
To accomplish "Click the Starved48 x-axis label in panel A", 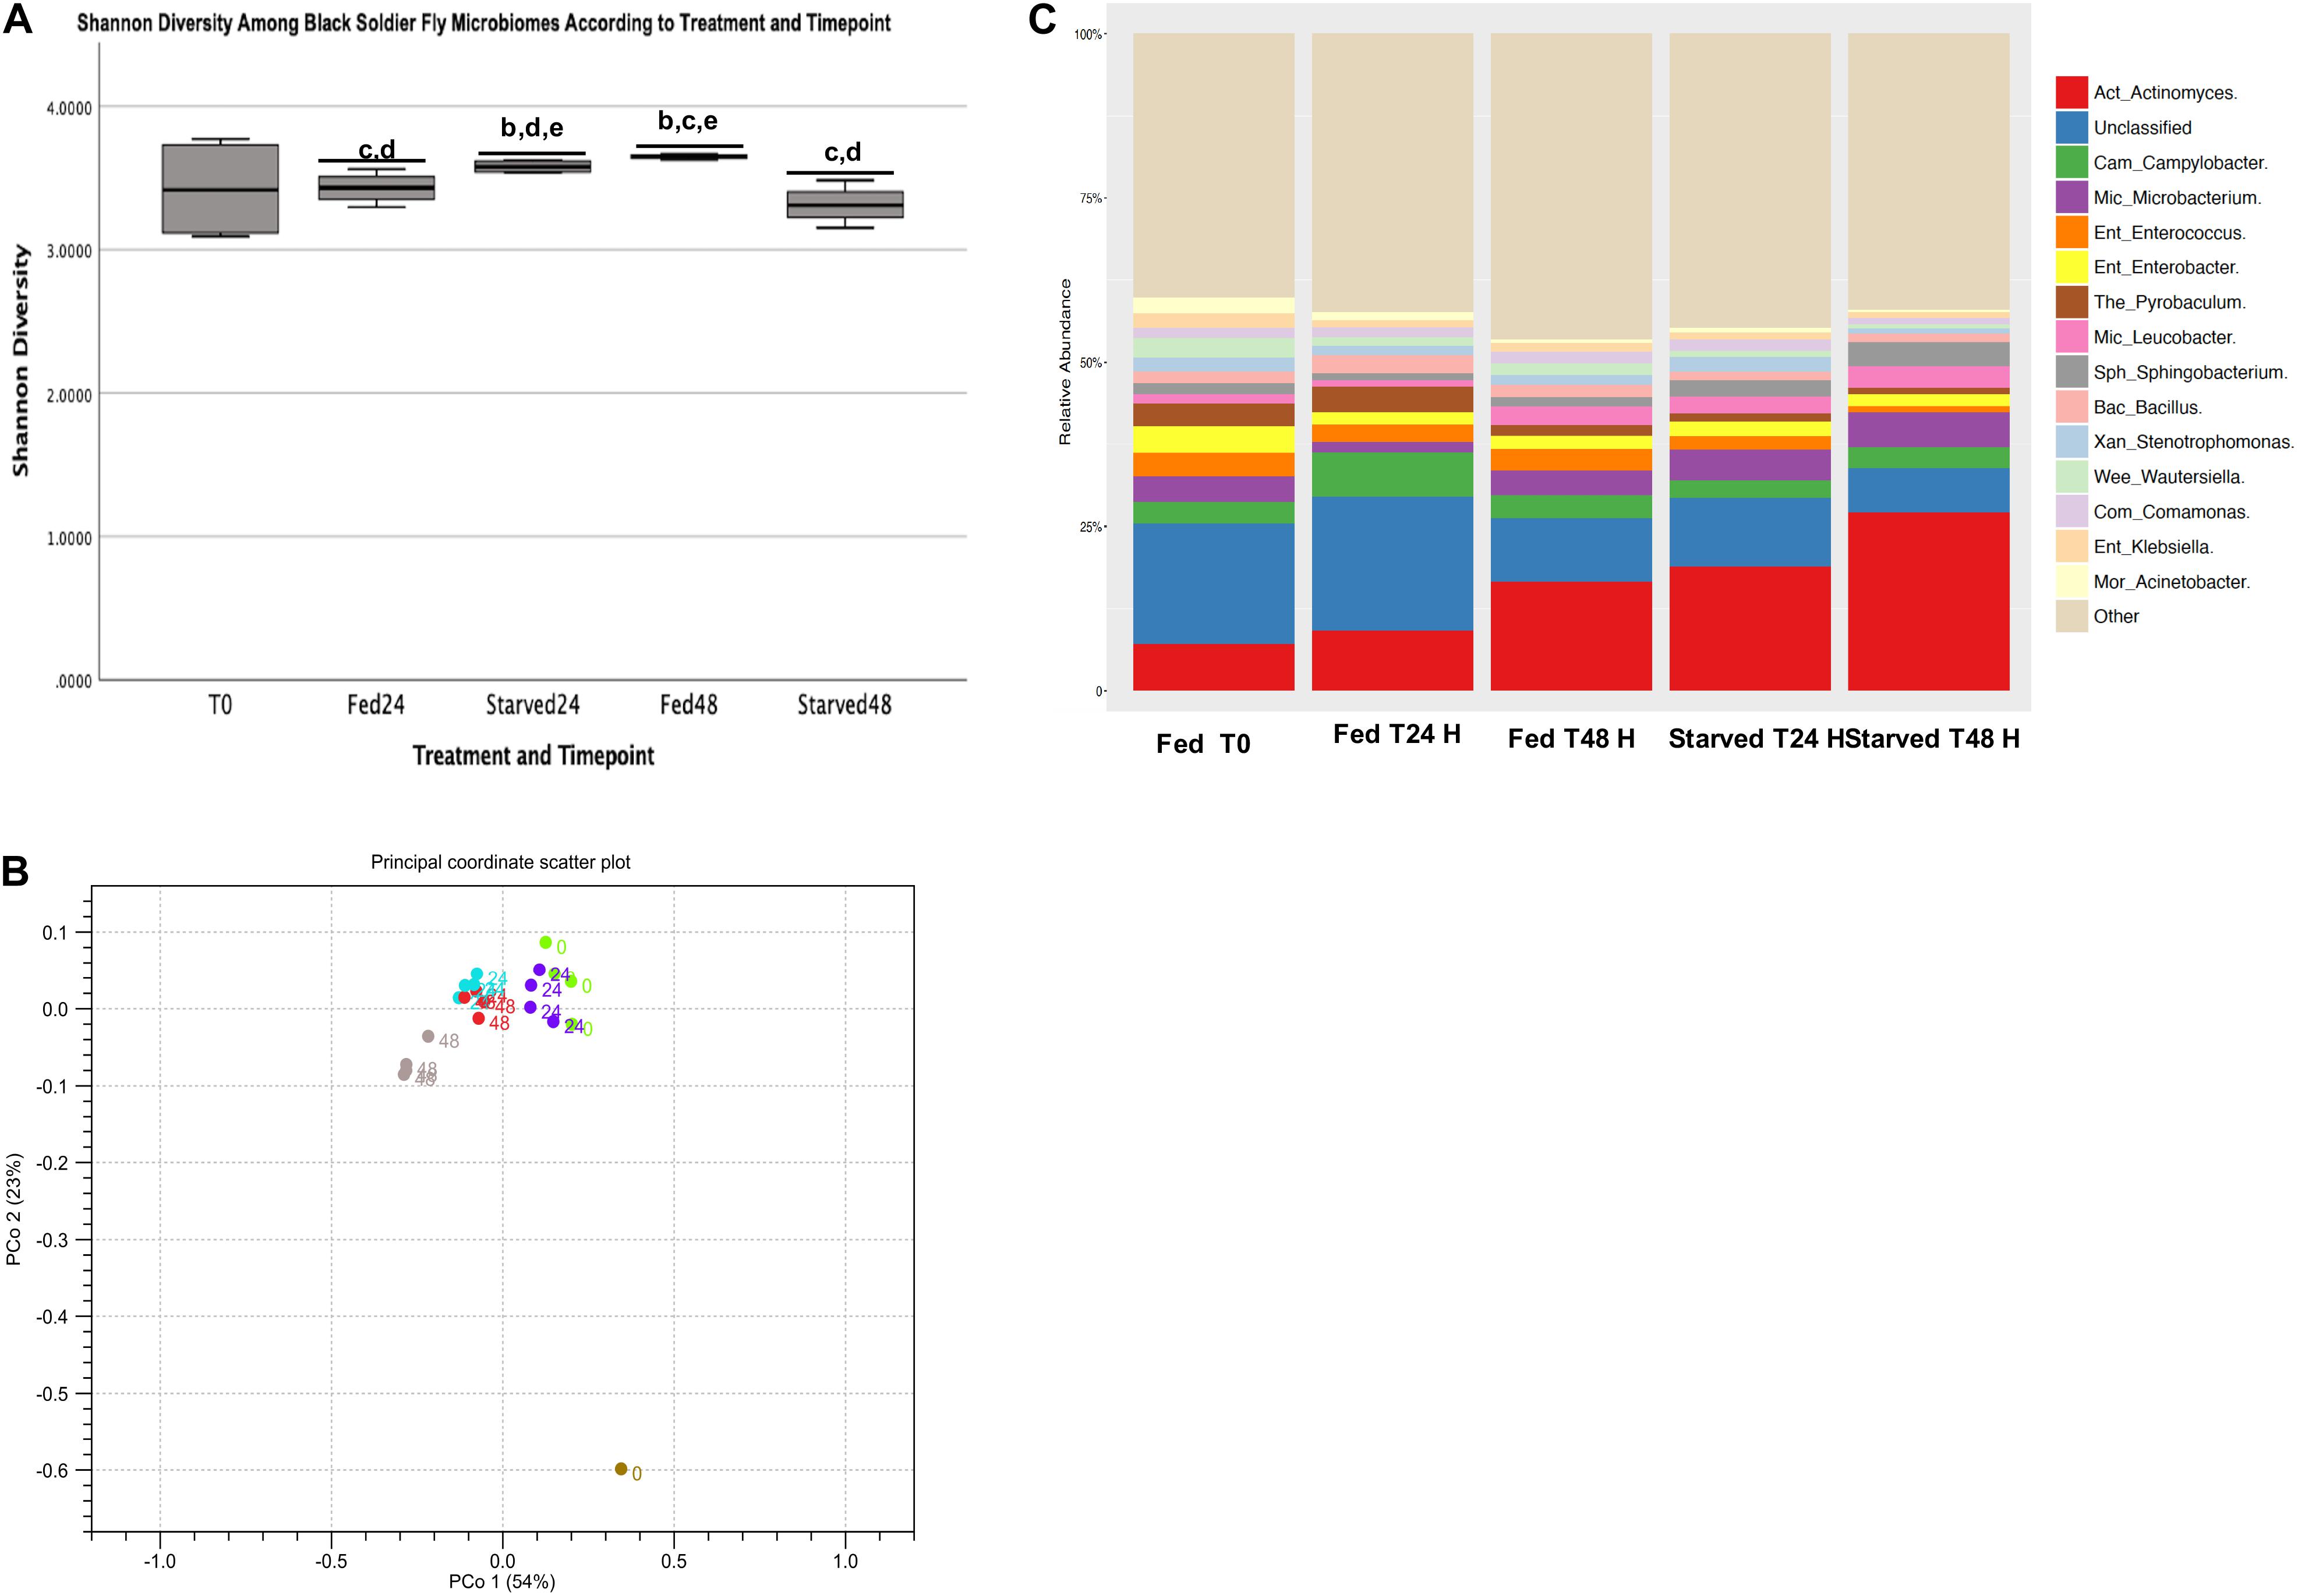I will pyautogui.click(x=845, y=705).
